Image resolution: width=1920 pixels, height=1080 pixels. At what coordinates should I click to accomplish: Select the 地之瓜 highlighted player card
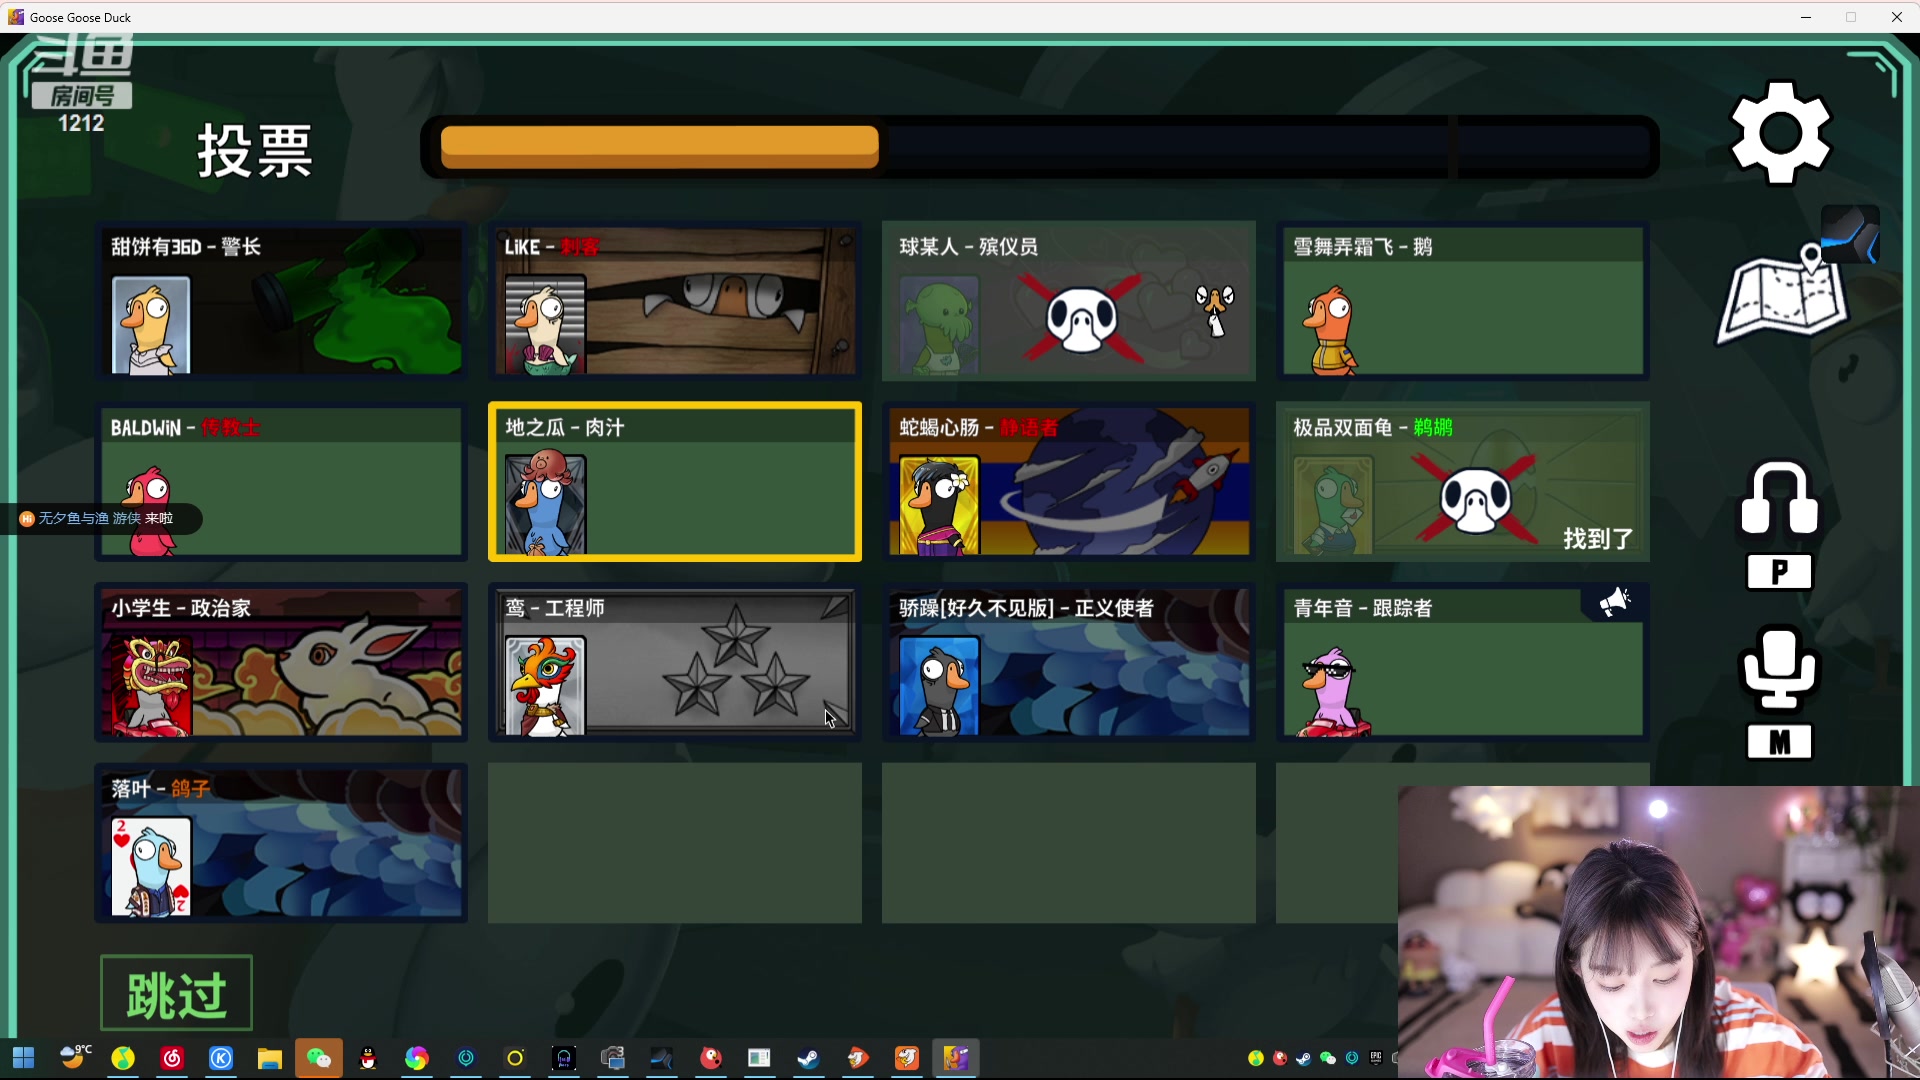click(675, 482)
